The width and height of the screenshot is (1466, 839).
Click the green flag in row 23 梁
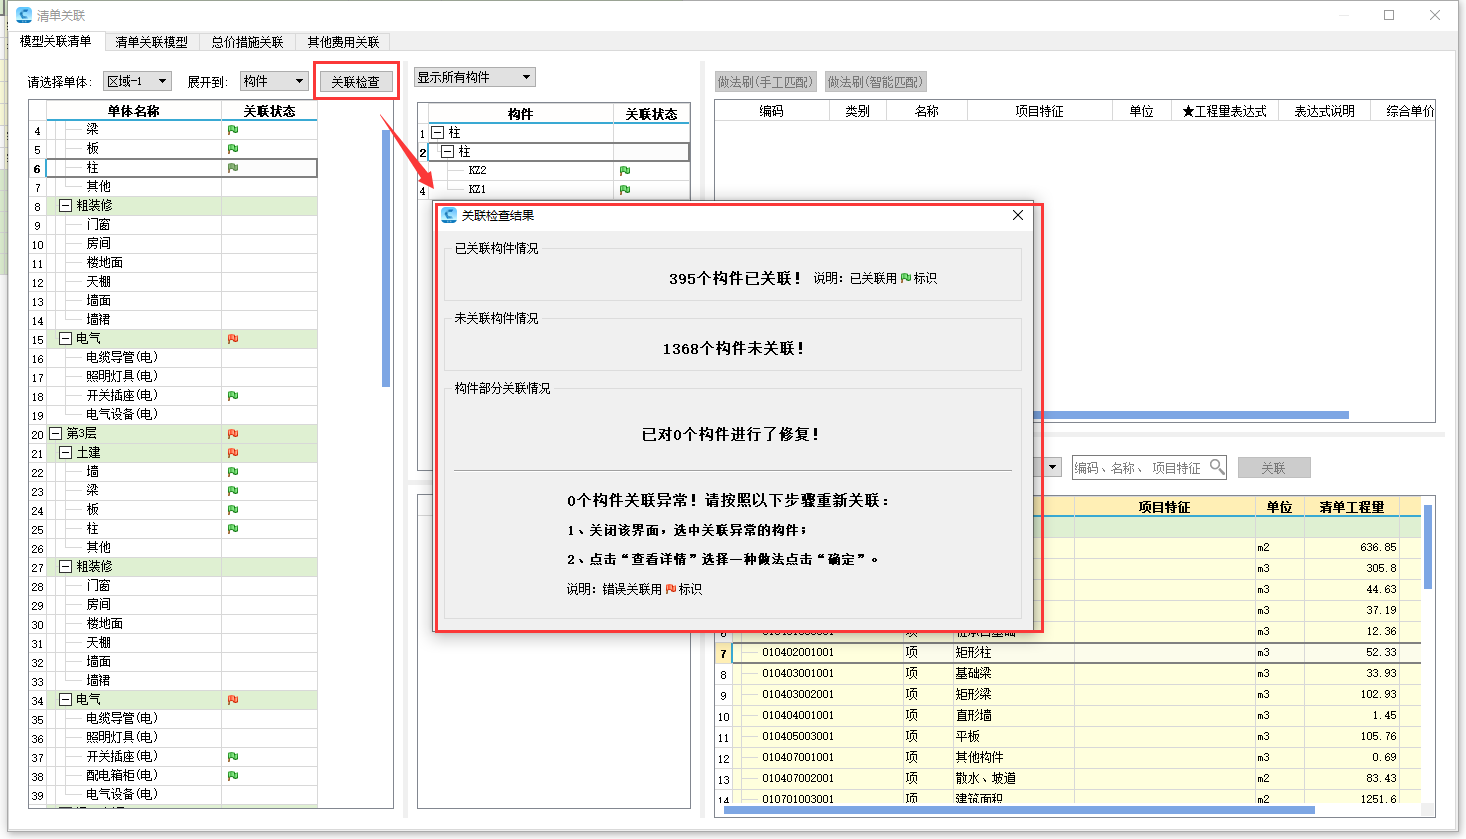click(x=233, y=491)
